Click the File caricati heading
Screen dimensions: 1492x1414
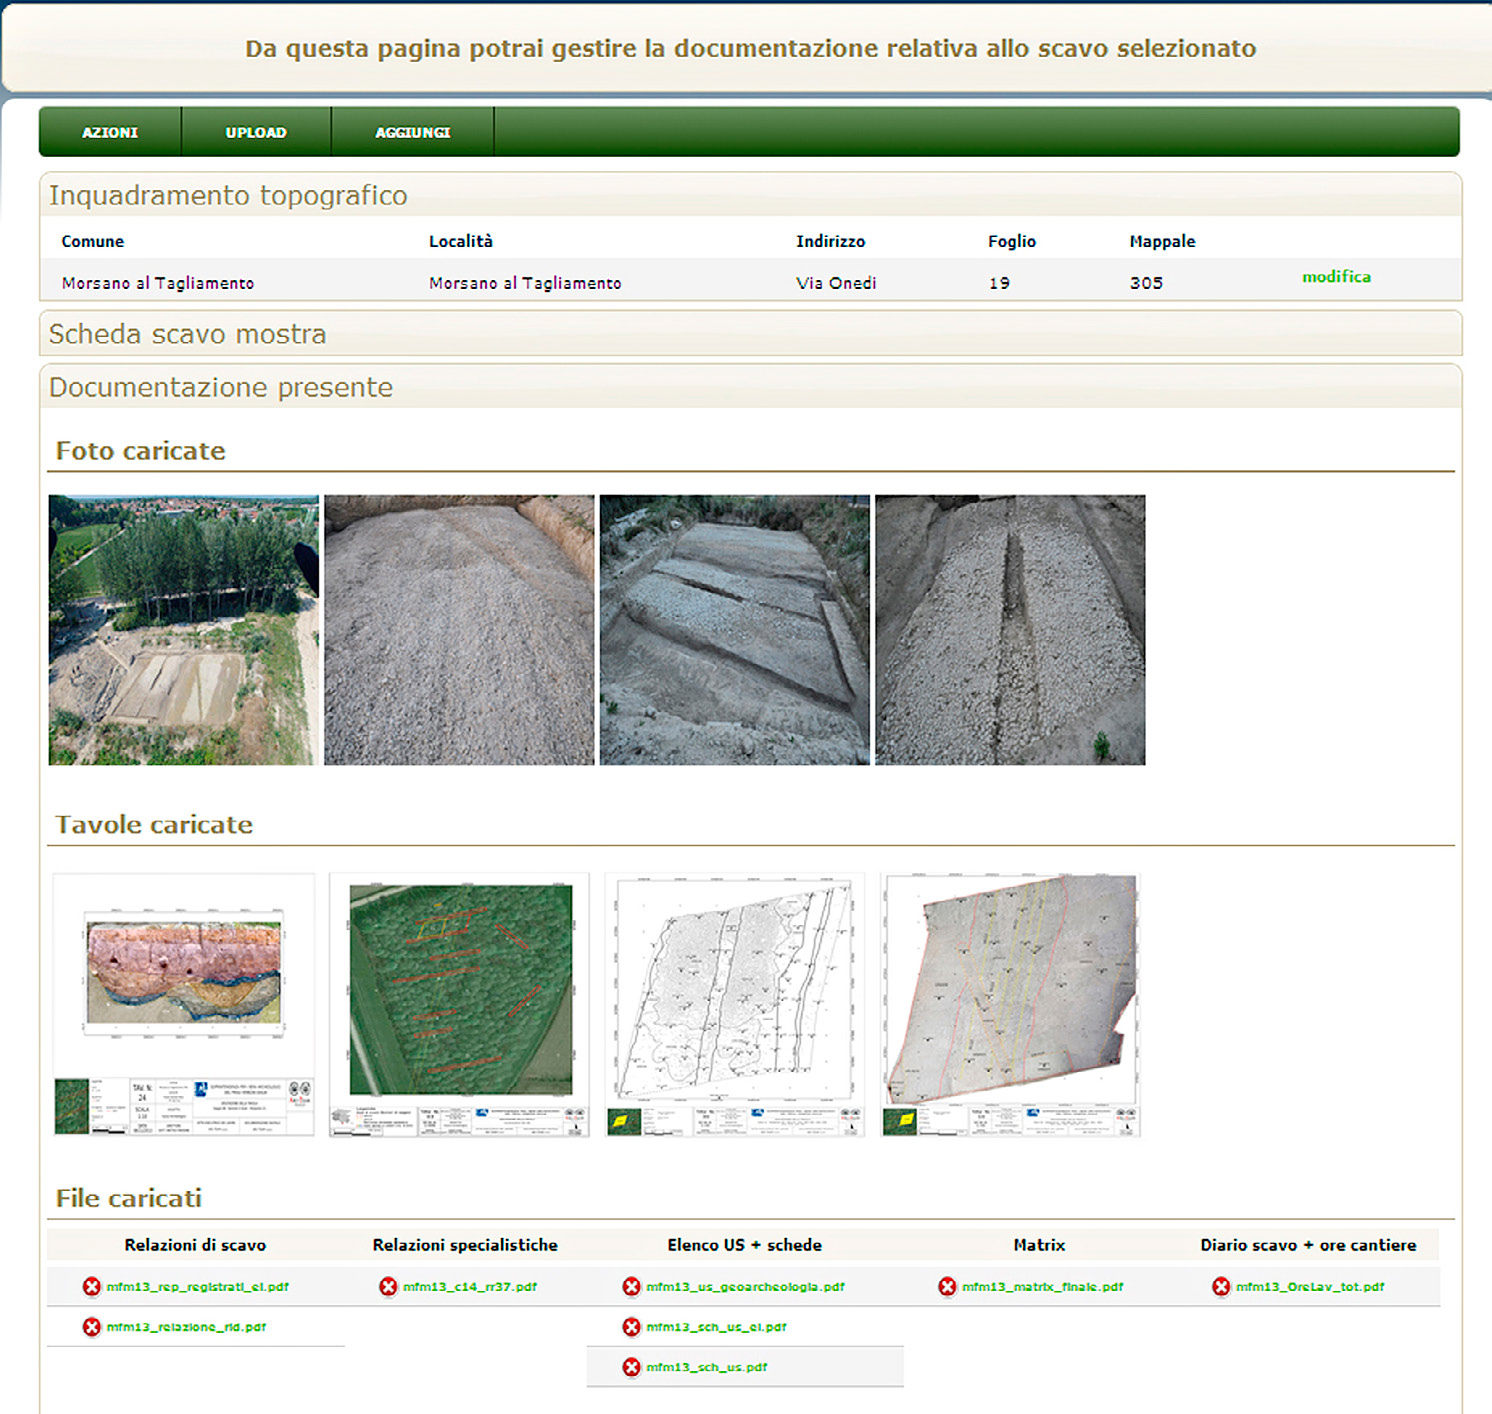pyautogui.click(x=129, y=1198)
